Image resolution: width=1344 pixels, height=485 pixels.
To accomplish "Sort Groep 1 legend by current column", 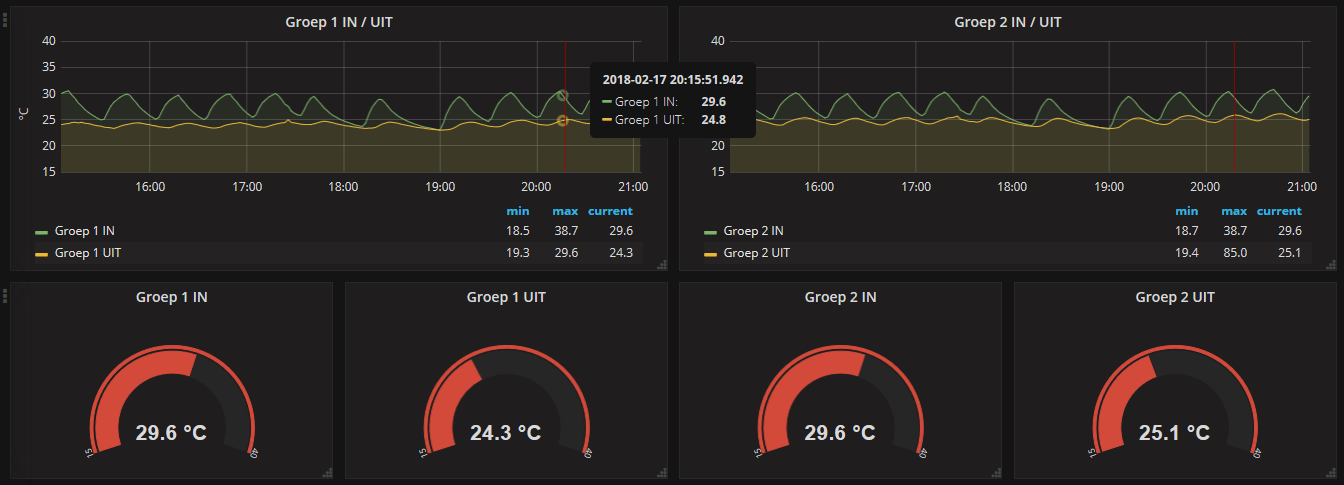I will pyautogui.click(x=610, y=211).
